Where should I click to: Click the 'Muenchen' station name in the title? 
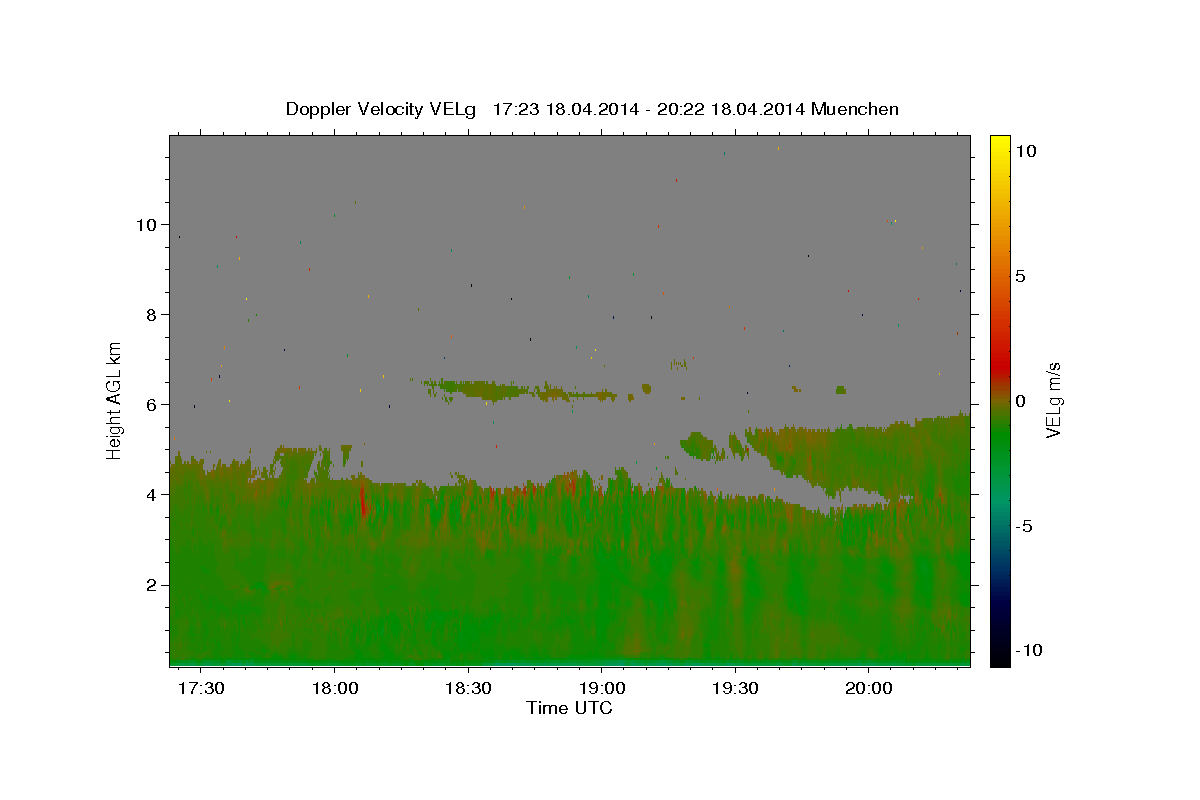tap(855, 109)
